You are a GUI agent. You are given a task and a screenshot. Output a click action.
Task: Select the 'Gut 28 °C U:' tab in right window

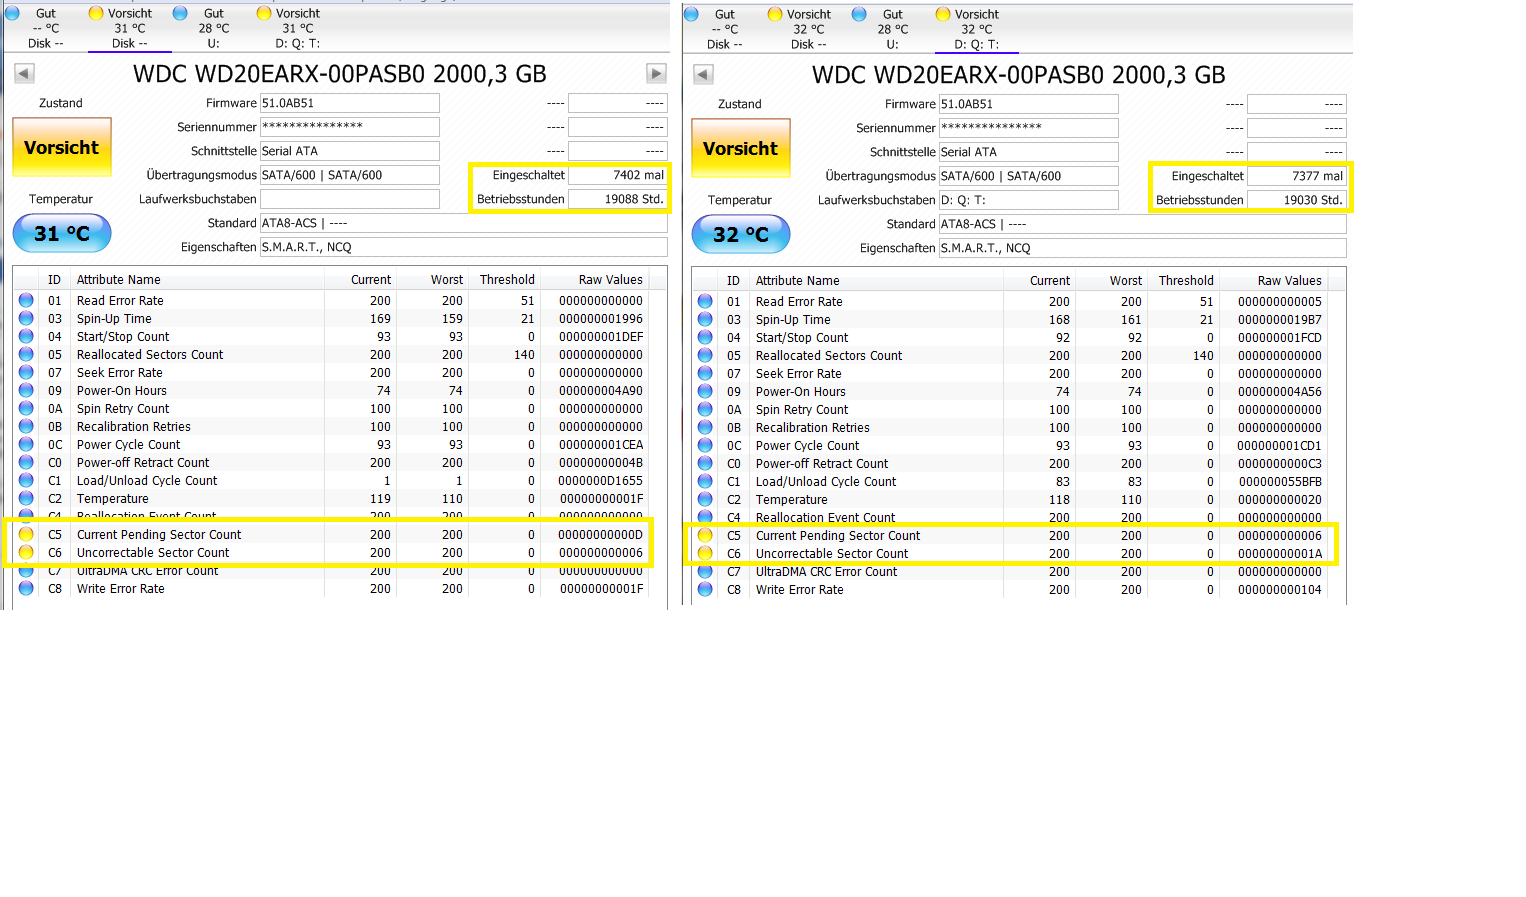pos(891,29)
